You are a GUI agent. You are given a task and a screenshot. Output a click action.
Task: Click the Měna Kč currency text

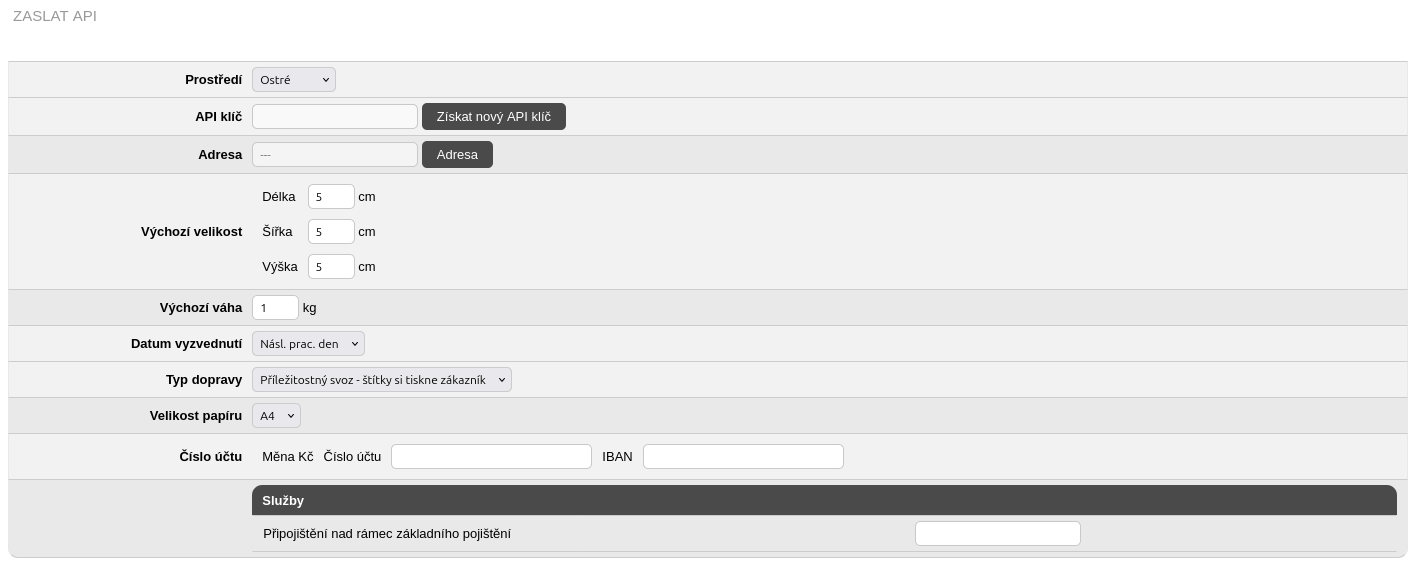287,457
